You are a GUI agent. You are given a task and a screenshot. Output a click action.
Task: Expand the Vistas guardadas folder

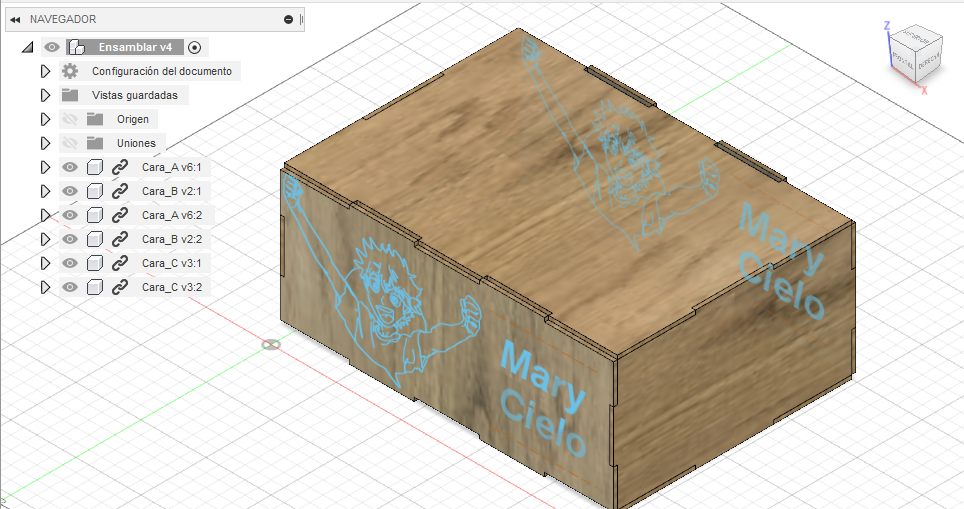point(45,95)
